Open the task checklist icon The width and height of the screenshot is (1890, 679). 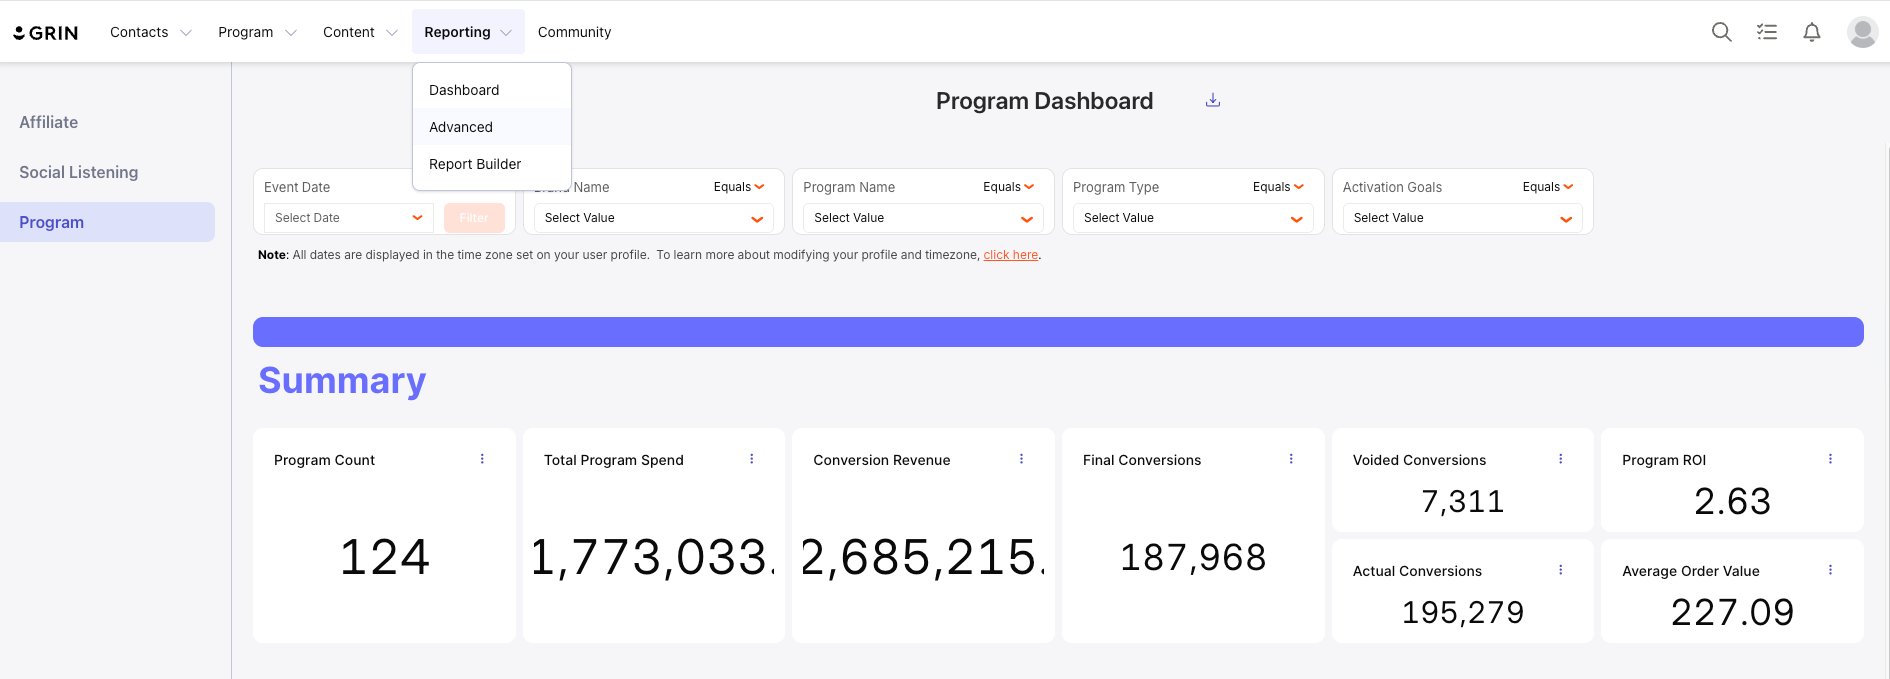pos(1767,32)
